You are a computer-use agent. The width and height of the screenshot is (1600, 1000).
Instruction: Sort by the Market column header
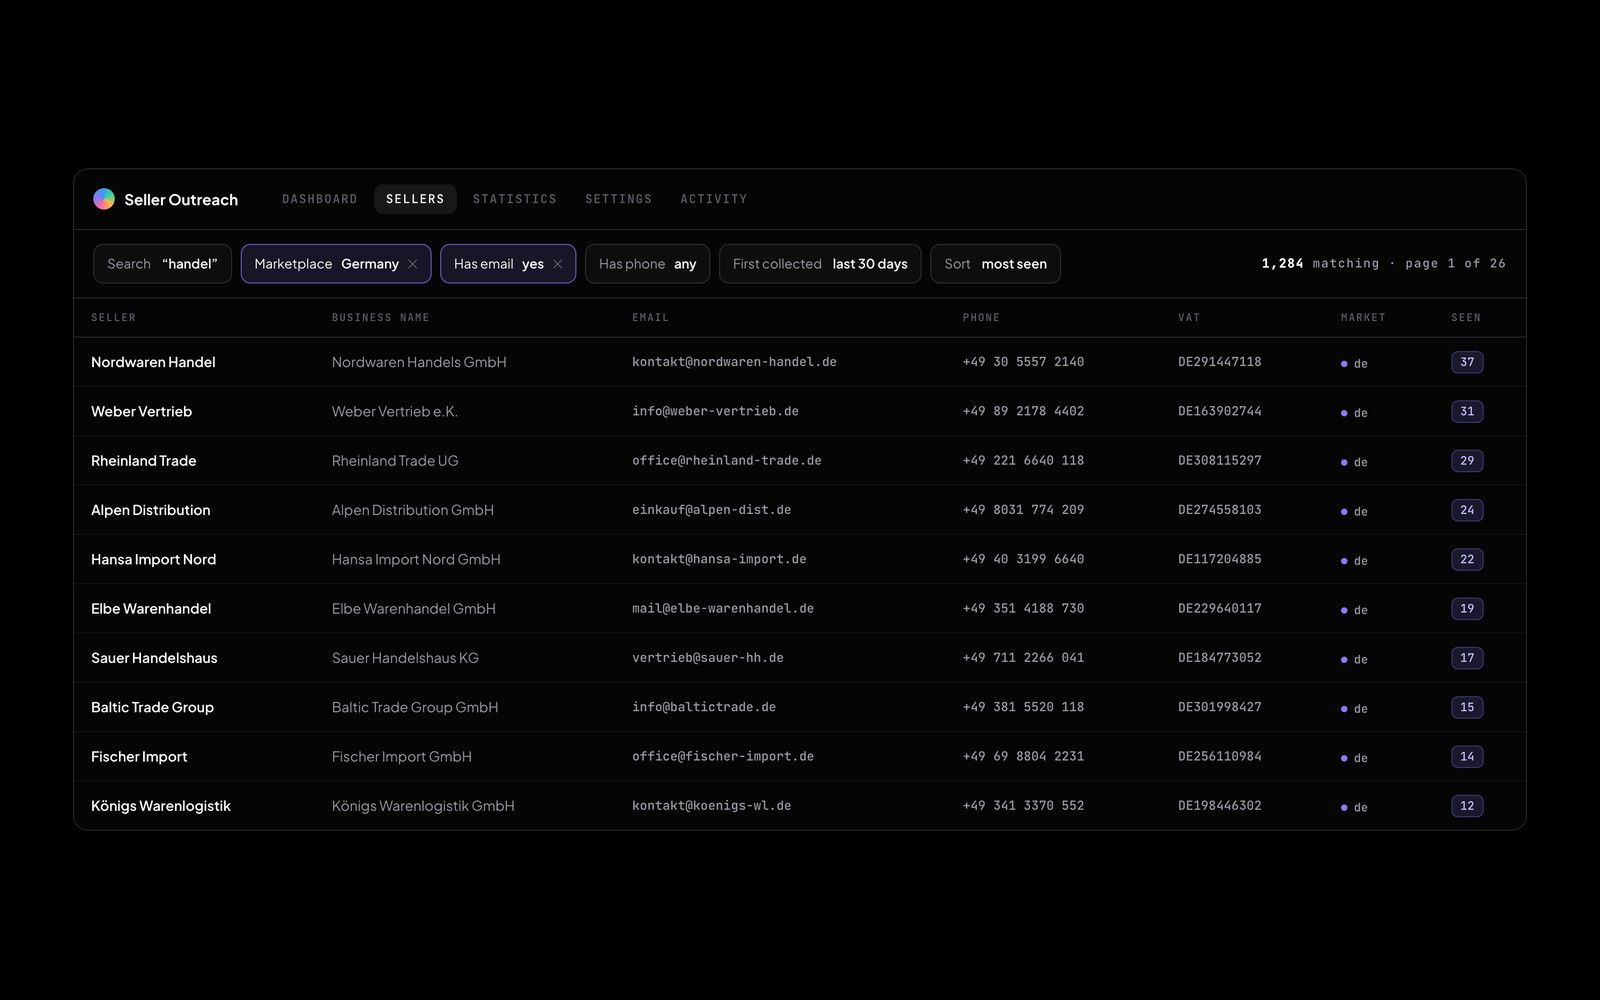pyautogui.click(x=1363, y=318)
